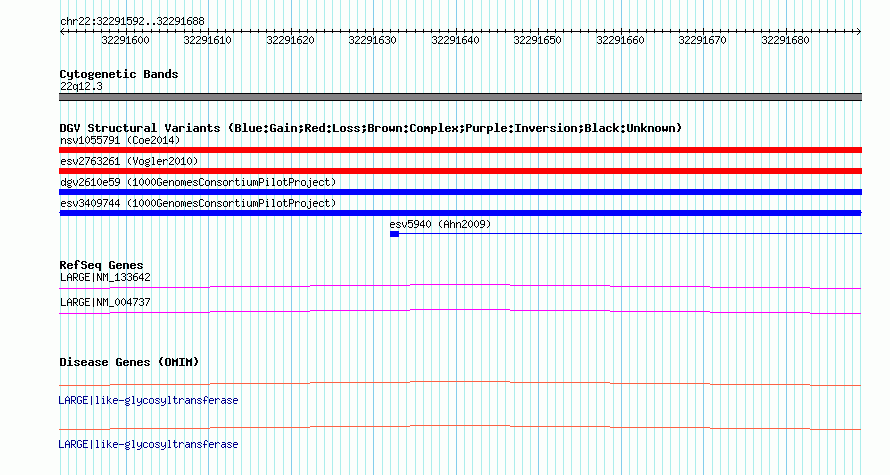Click ruler tick label 32291610
This screenshot has width=890, height=475.
208,40
